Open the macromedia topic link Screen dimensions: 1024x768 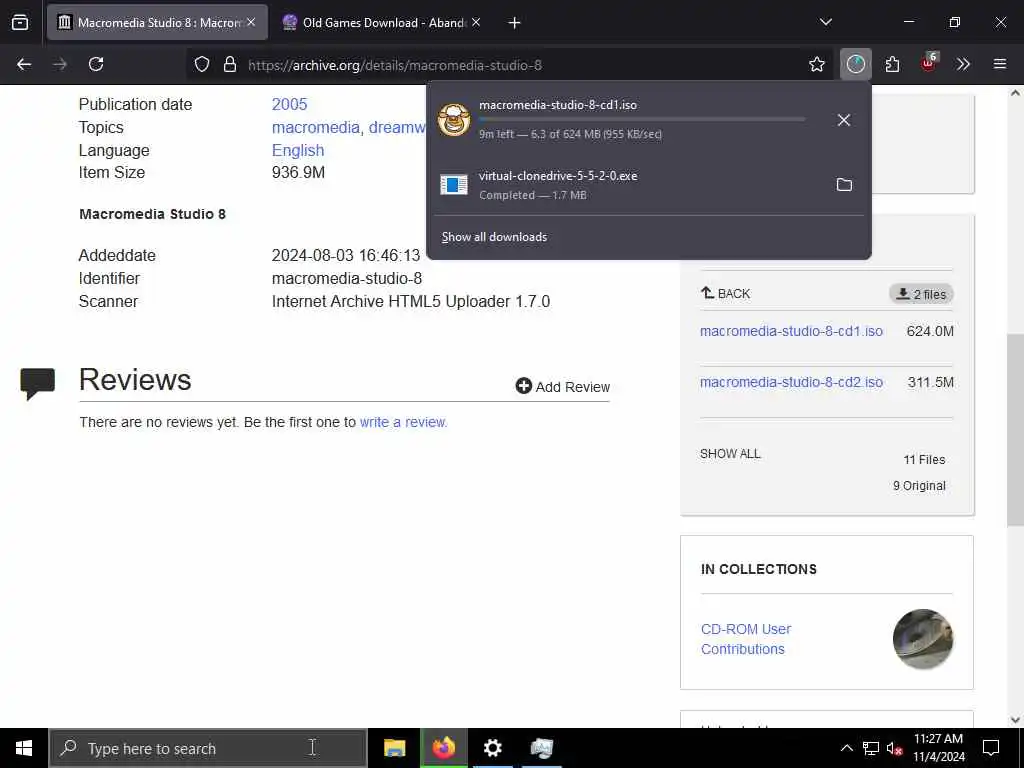click(x=316, y=127)
